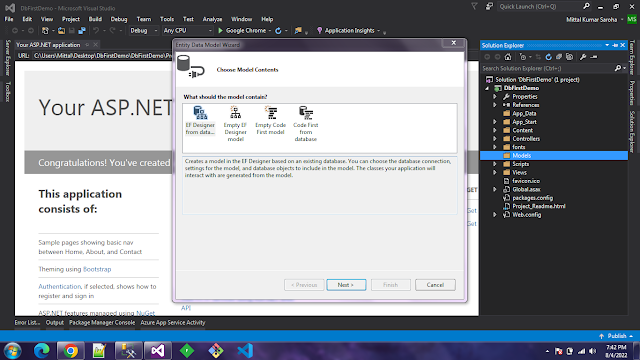Open the Team menu
Screen dimensions: 640x360
click(144, 19)
